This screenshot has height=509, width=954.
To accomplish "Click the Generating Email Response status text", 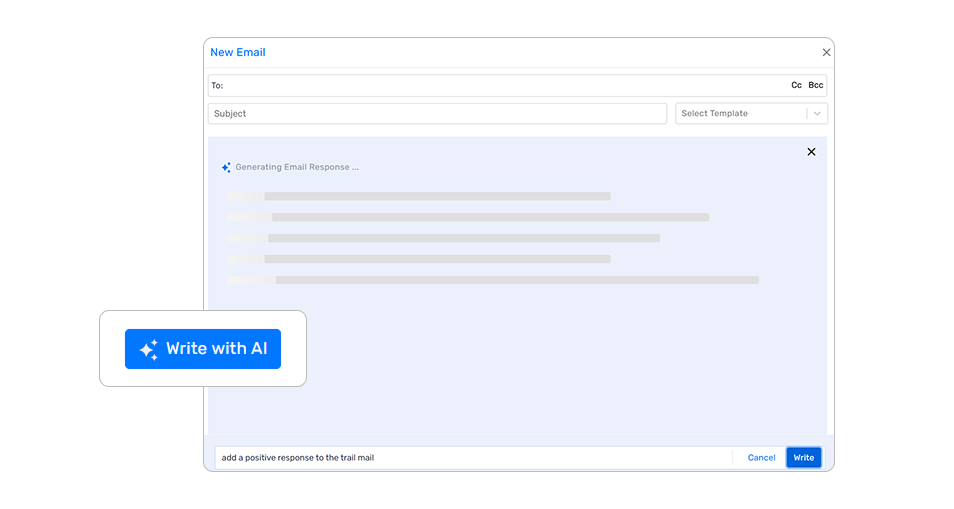I will coord(297,168).
